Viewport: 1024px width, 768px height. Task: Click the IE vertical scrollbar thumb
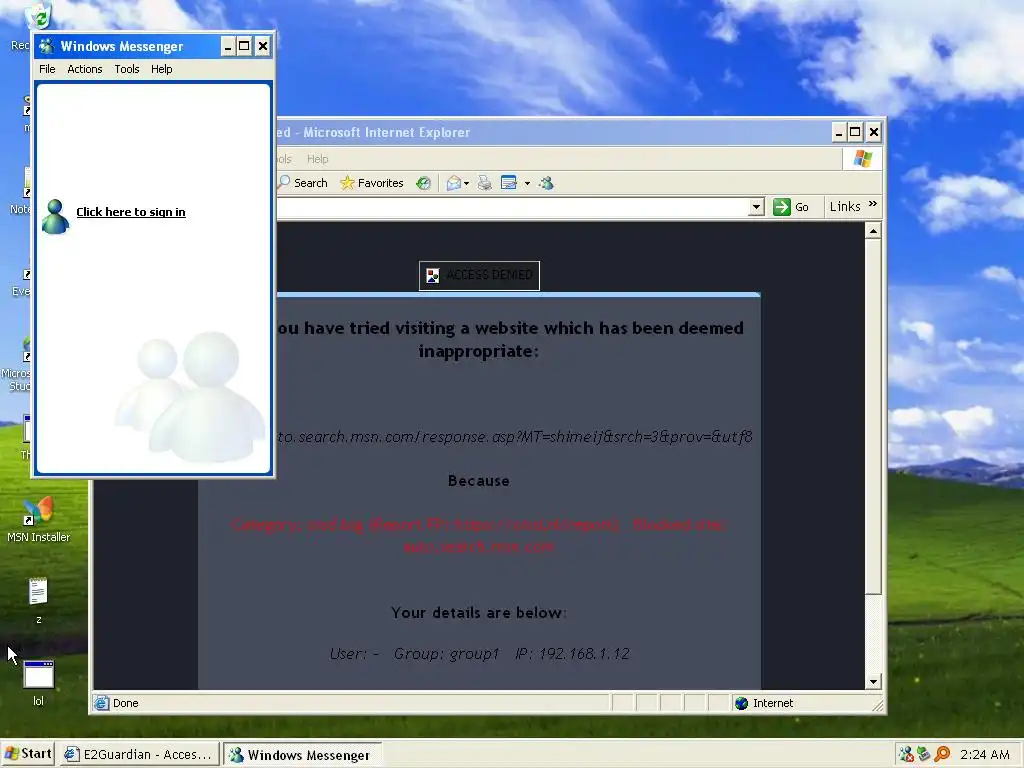(x=873, y=417)
